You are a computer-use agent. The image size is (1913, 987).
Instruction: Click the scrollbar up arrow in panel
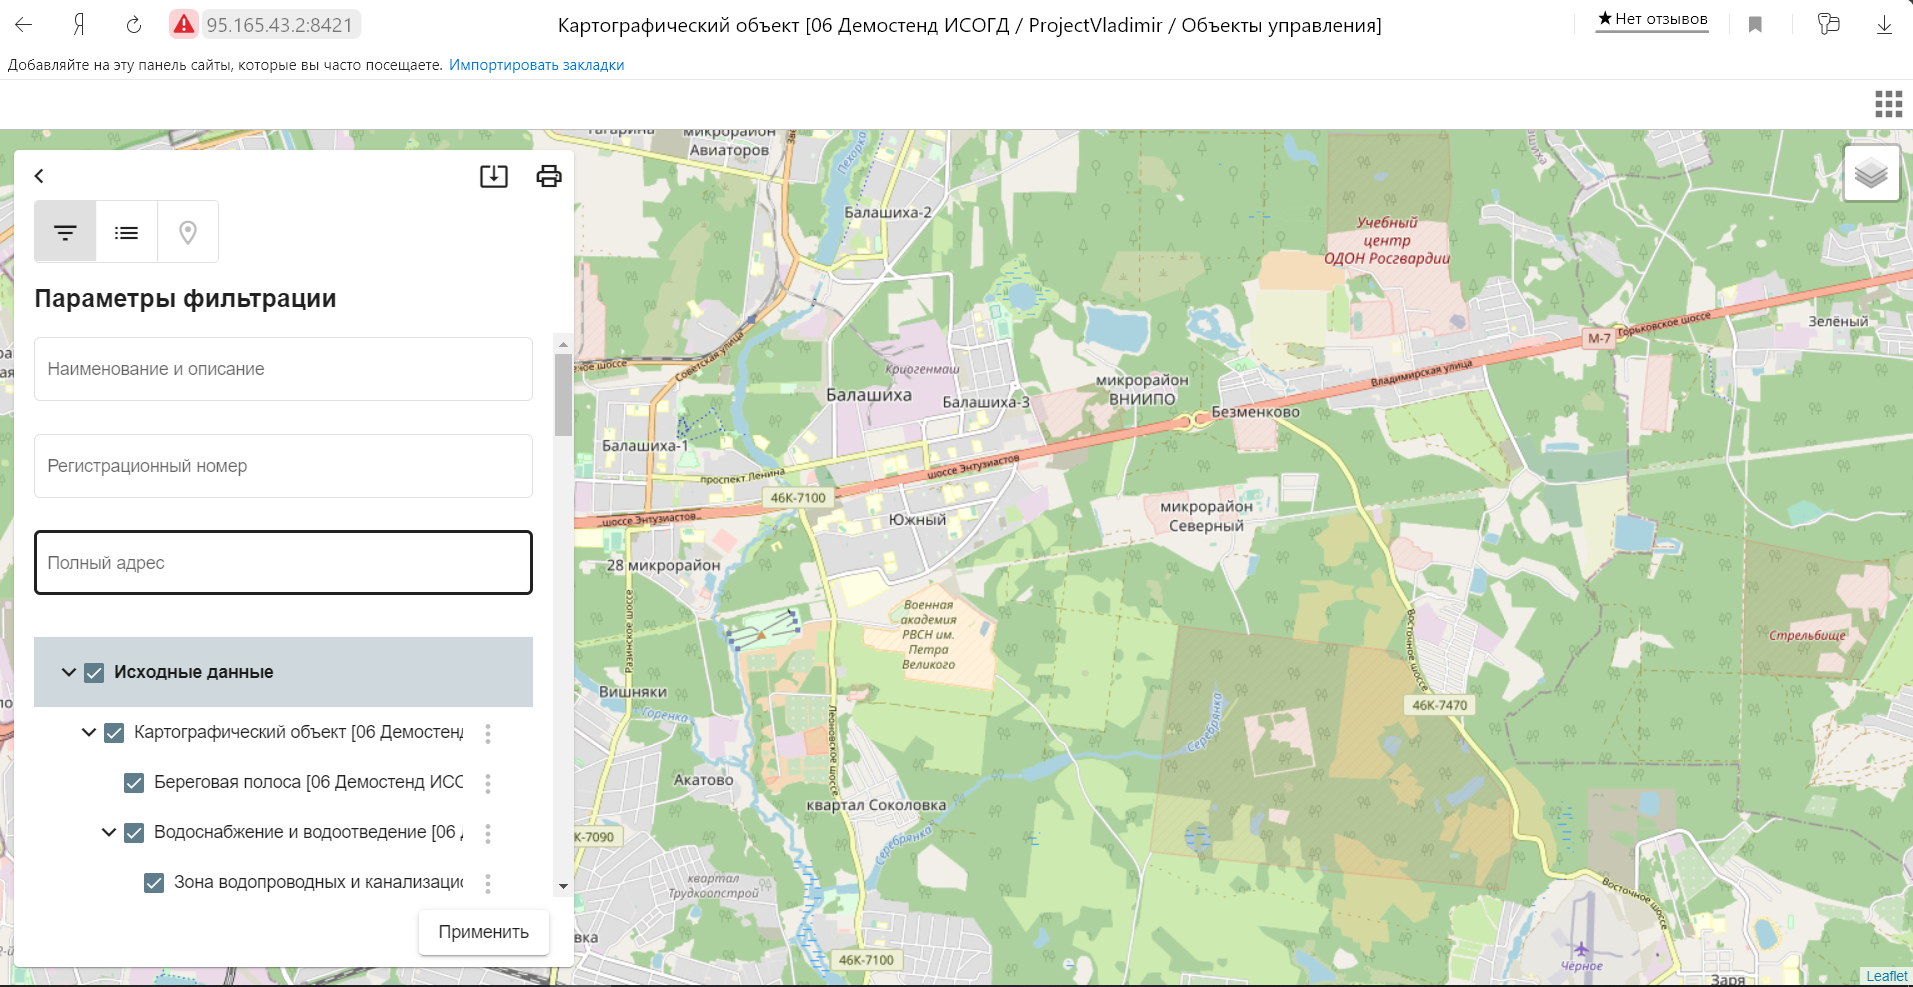563,343
